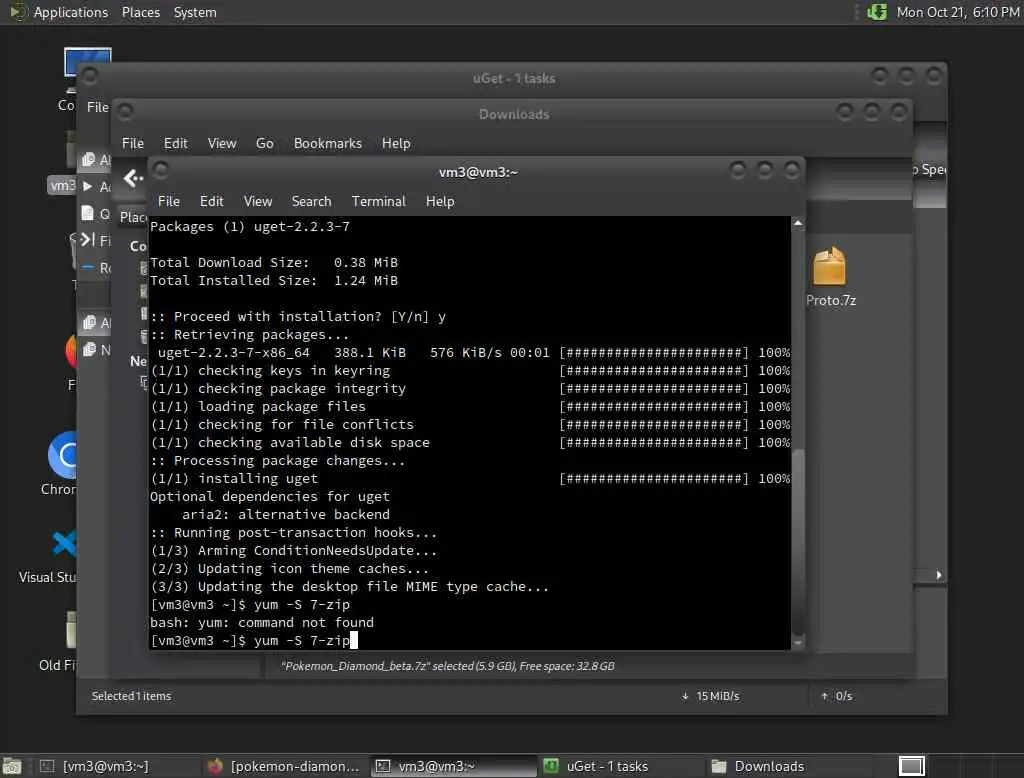Open Go menu in Downloads window
The height and width of the screenshot is (778, 1024).
(x=264, y=143)
